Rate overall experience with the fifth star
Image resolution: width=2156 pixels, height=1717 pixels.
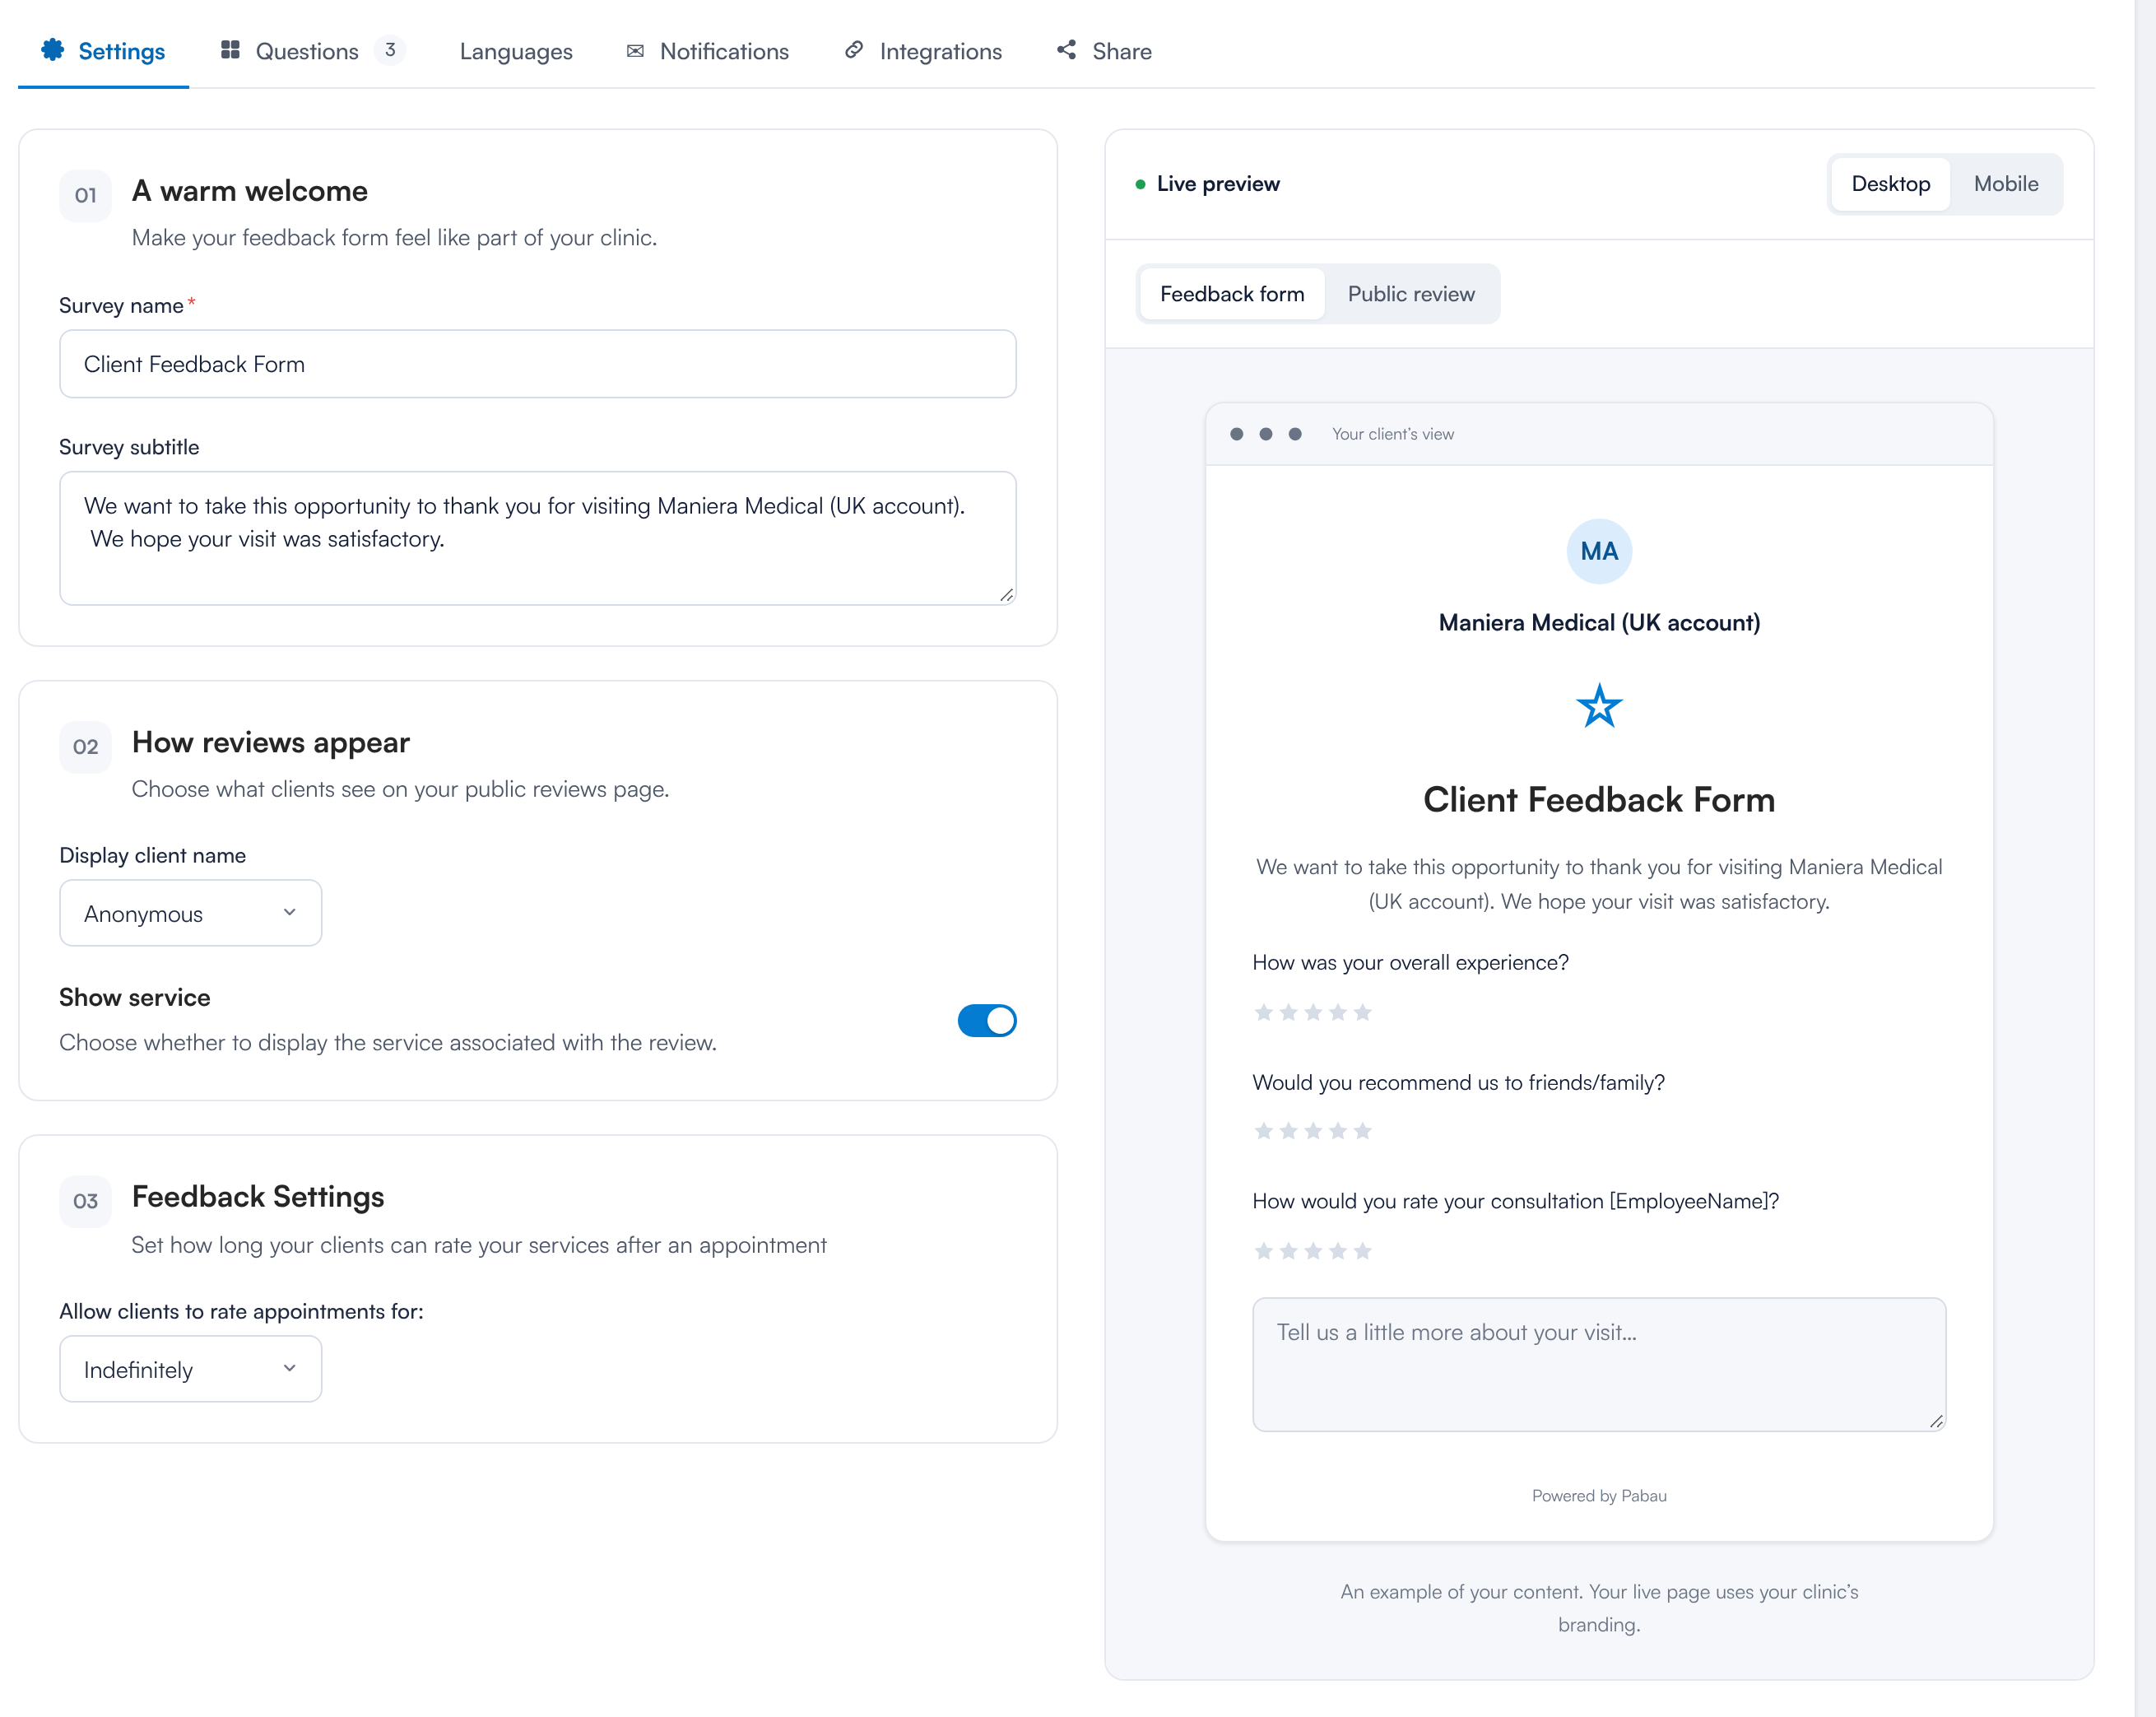click(1362, 1013)
